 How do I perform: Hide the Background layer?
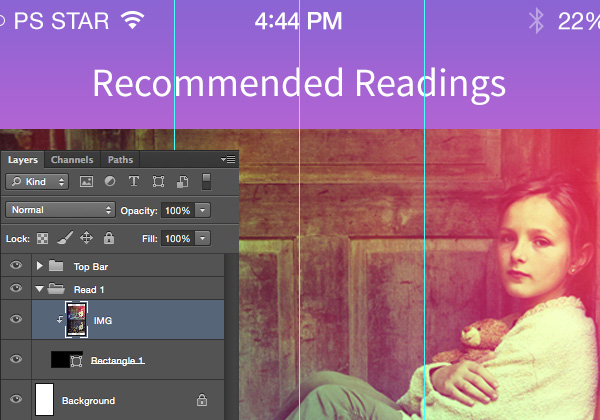16,399
